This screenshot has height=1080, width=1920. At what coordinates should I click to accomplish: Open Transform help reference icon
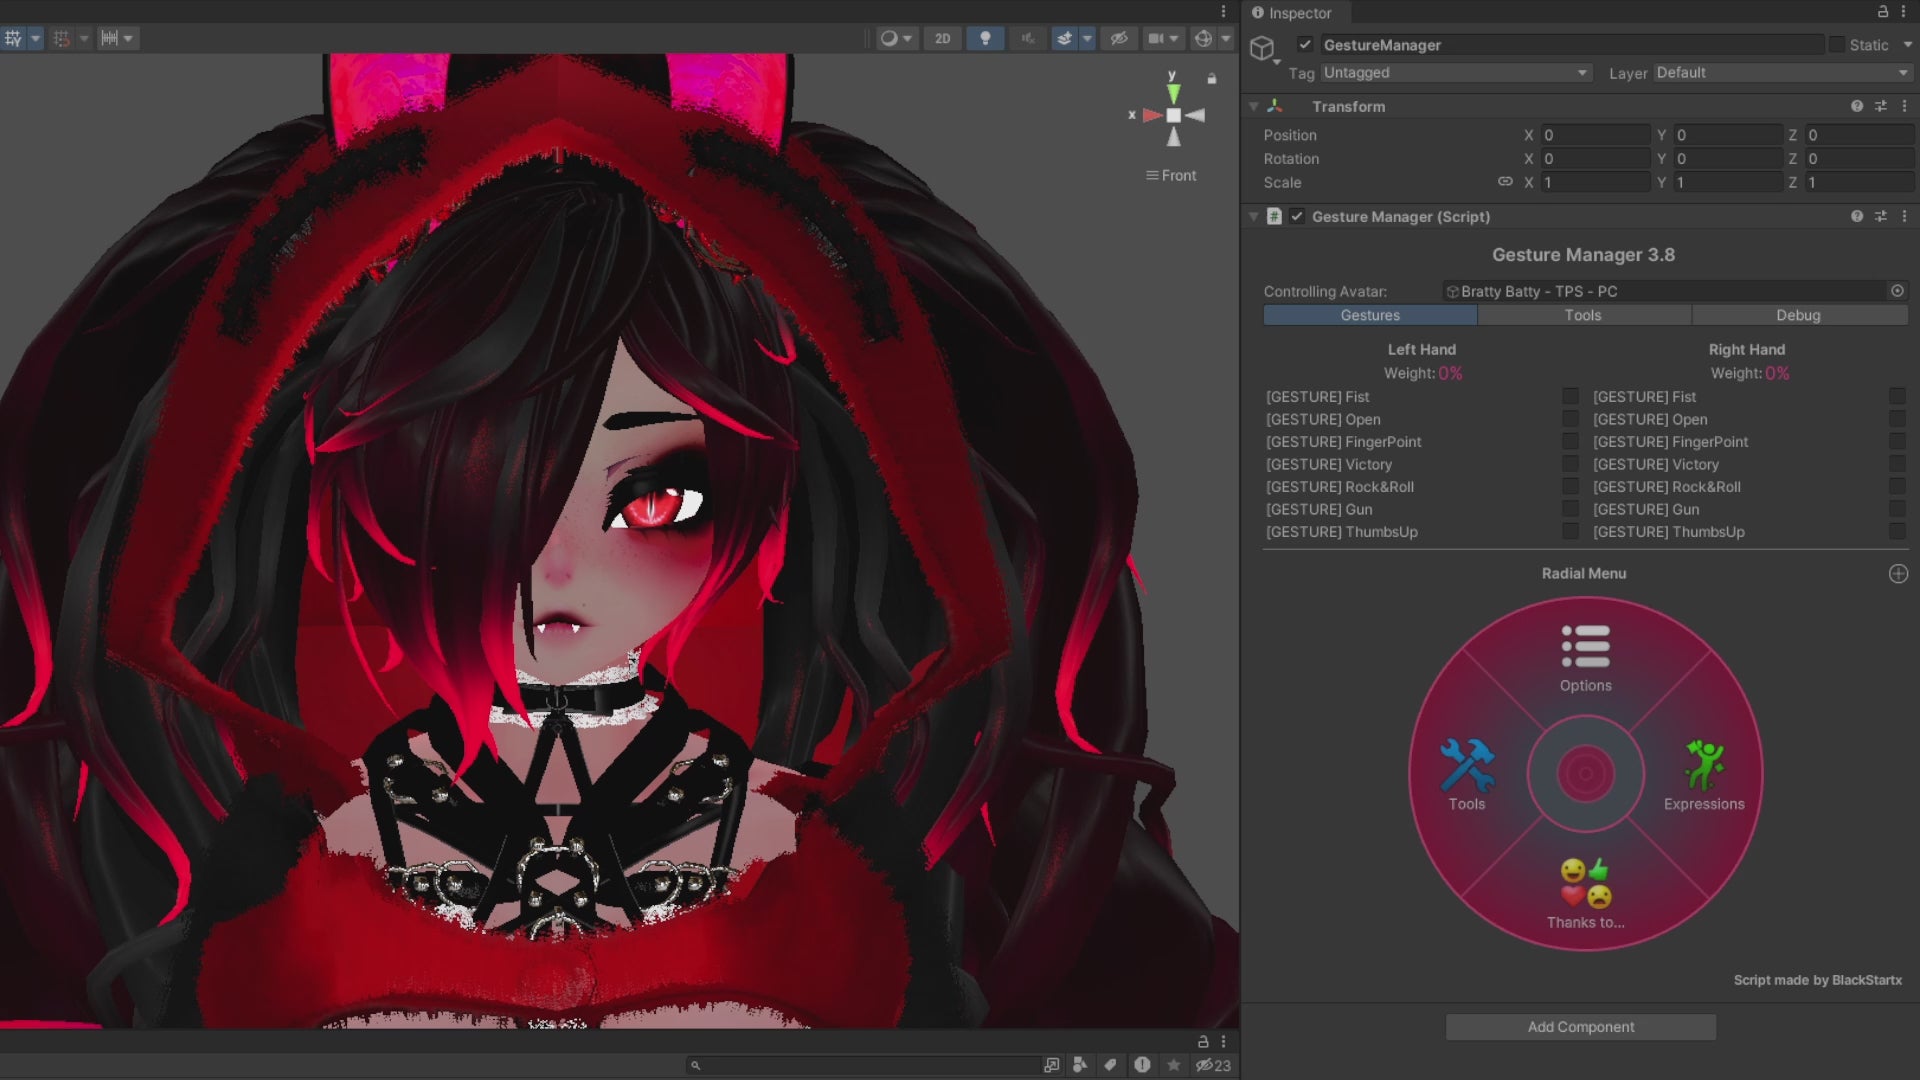pos(1857,106)
